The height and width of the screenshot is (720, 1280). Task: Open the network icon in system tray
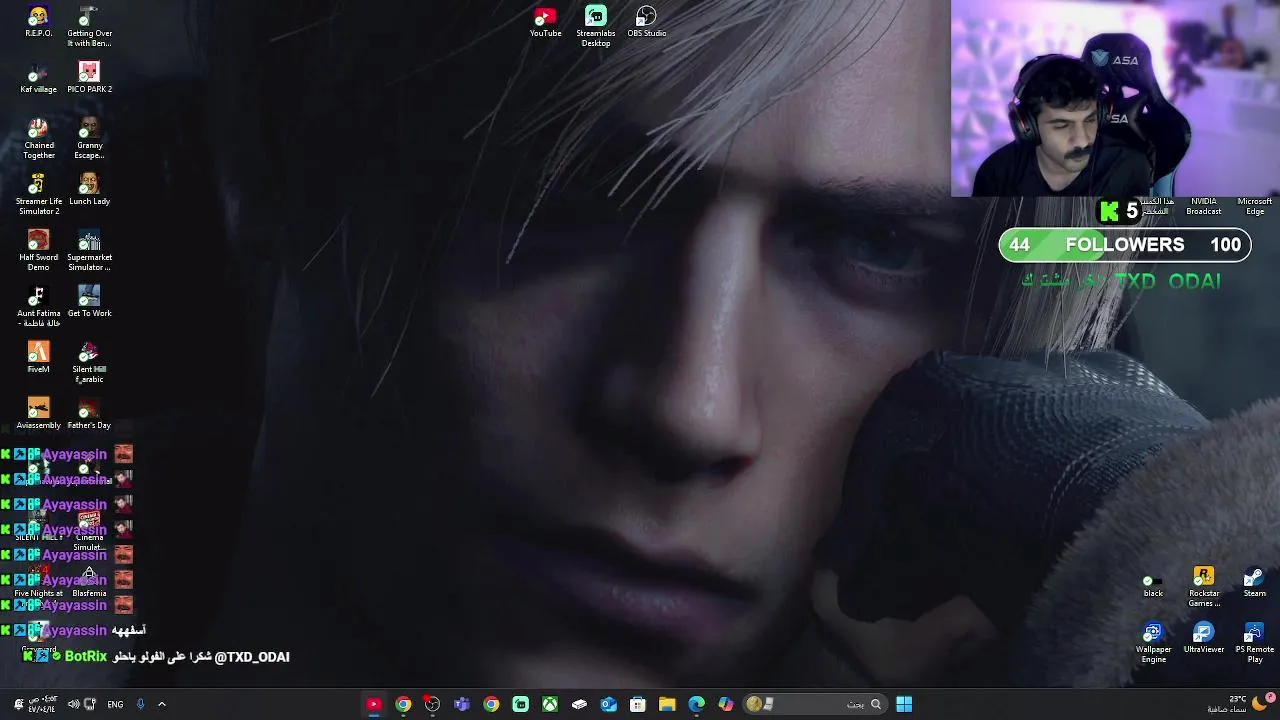click(x=90, y=704)
